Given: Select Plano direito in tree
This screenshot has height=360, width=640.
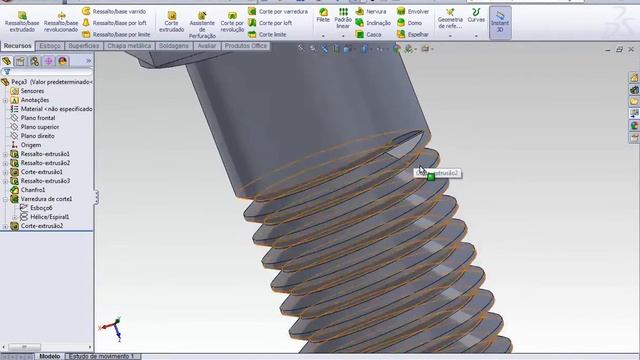Looking at the screenshot, I should (37, 136).
